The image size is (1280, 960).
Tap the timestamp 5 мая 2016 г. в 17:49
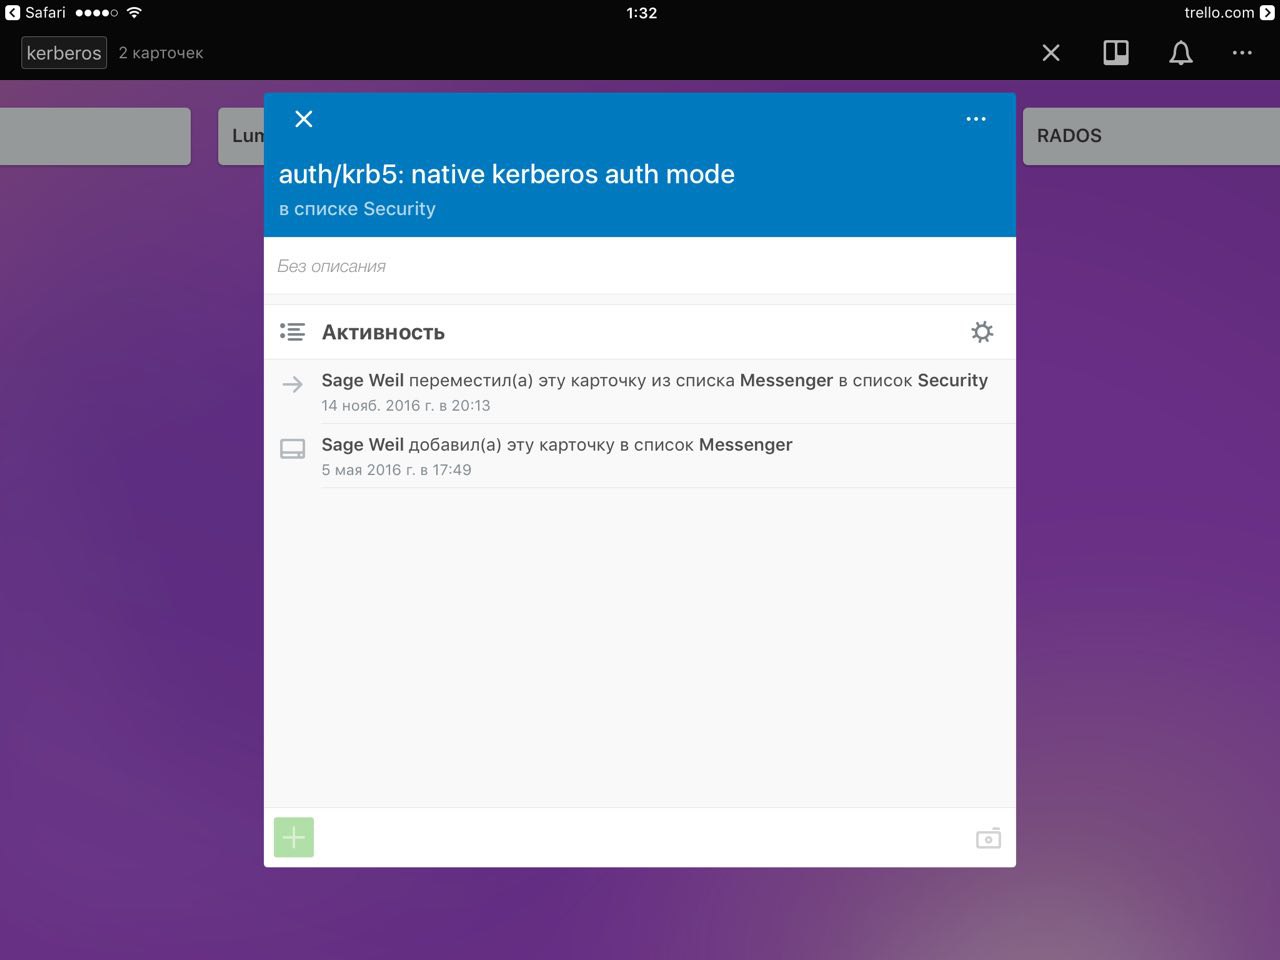pos(396,469)
